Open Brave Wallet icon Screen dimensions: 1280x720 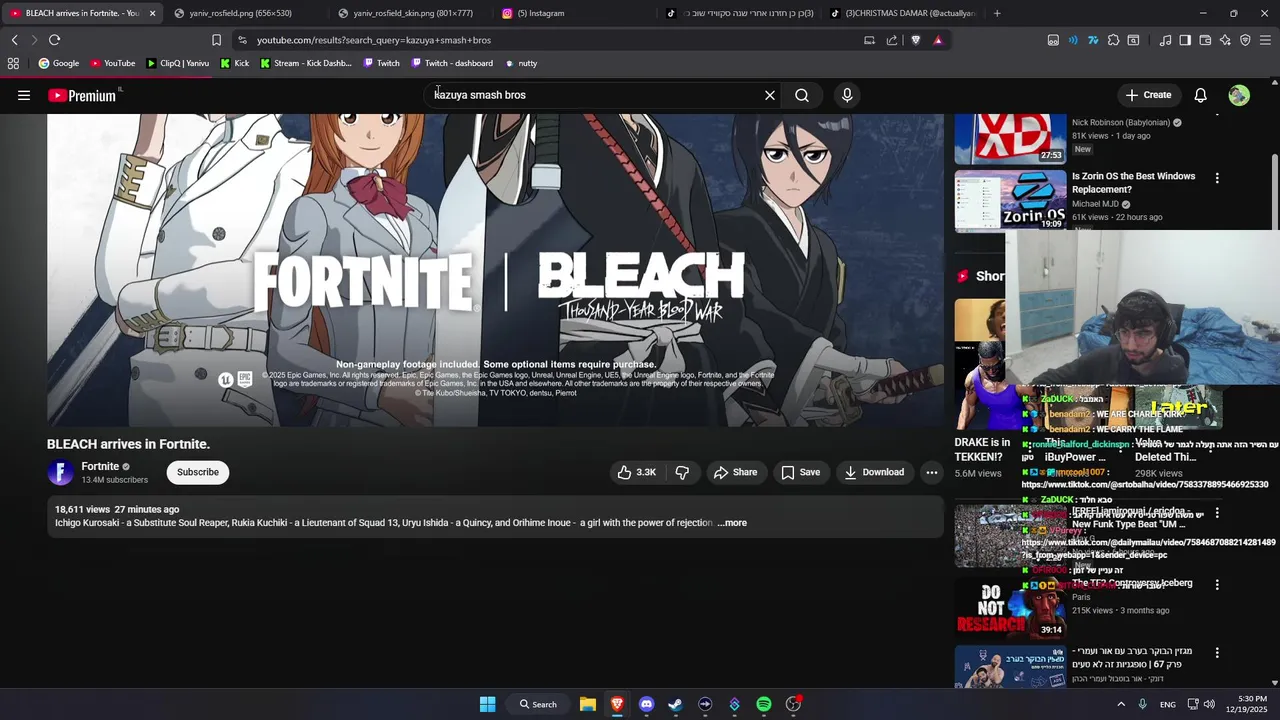1205,40
